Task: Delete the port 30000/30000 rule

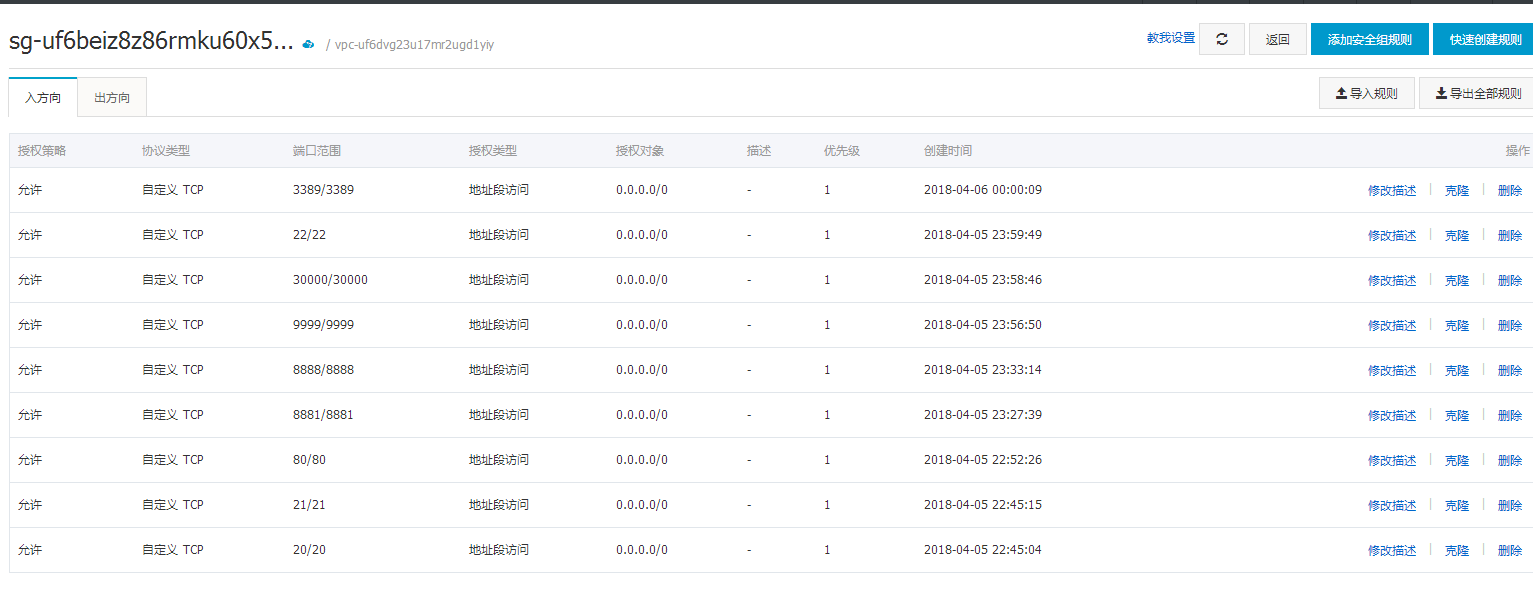Action: coord(1509,281)
